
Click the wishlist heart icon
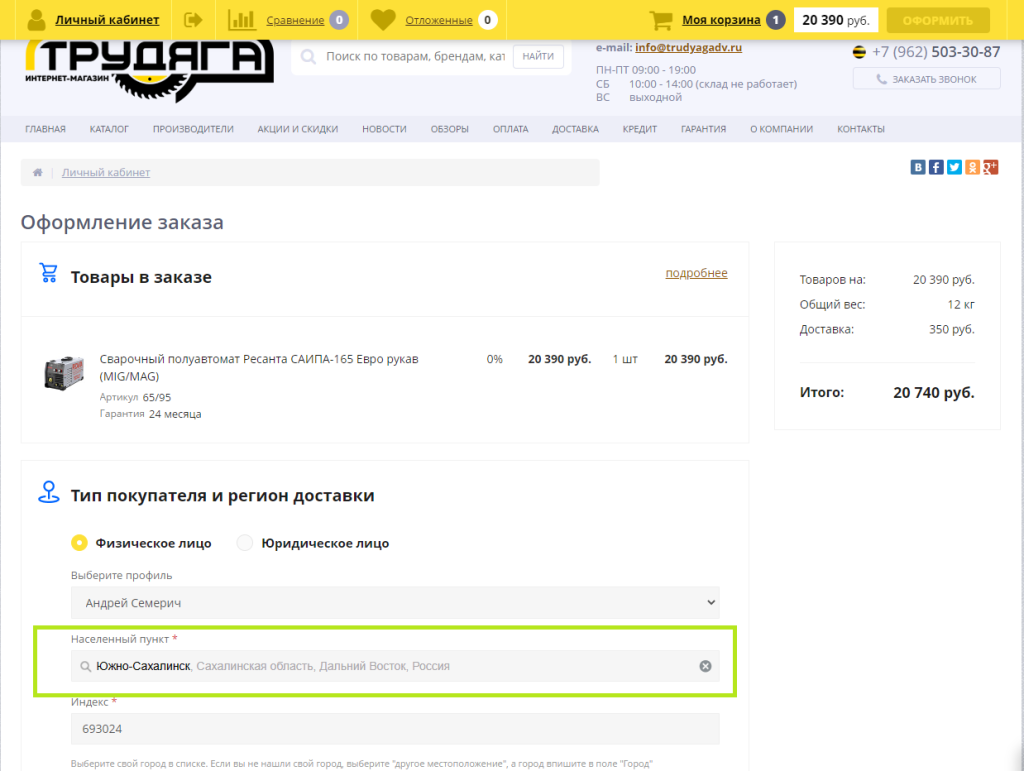(x=383, y=20)
